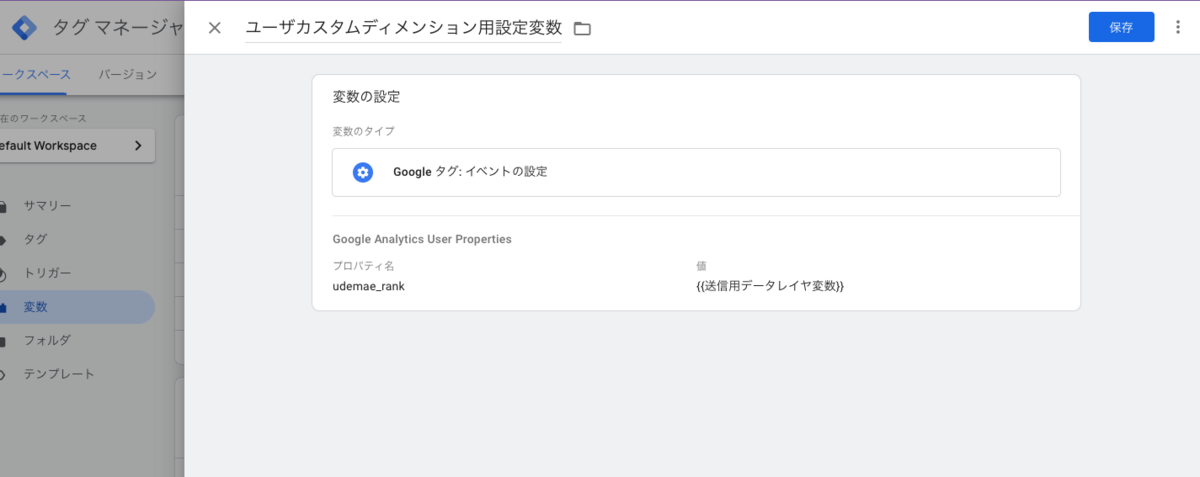Image resolution: width=1200 pixels, height=477 pixels.
Task: Click the 値 column label
Action: [x=701, y=266]
